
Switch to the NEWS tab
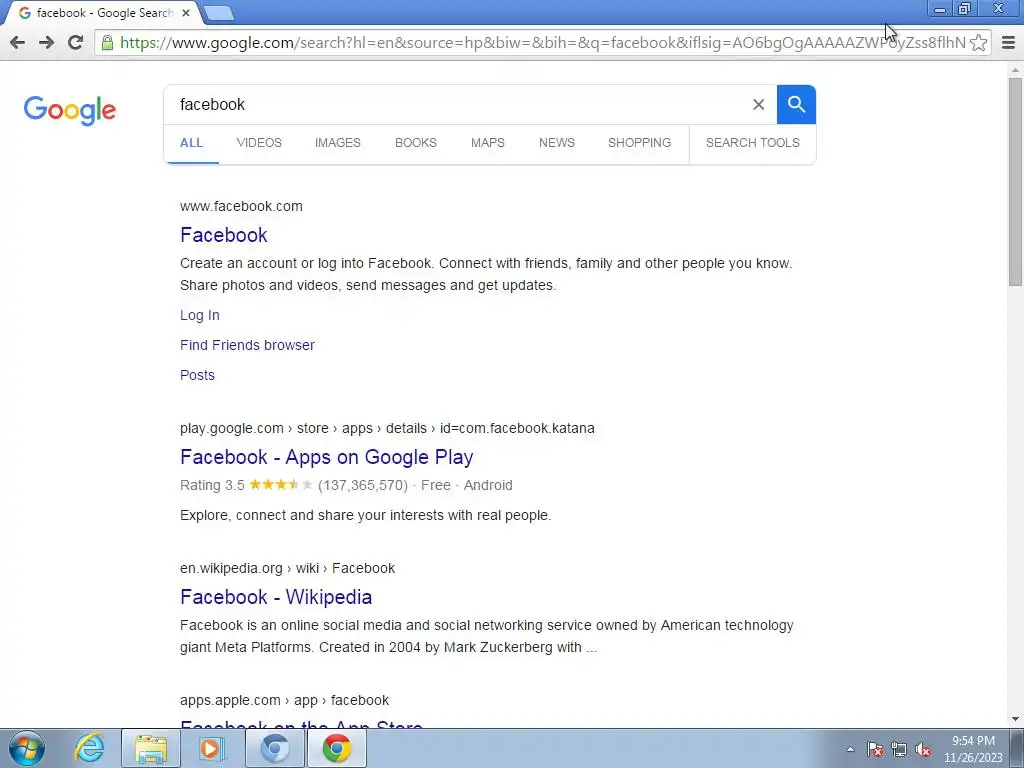pyautogui.click(x=557, y=143)
